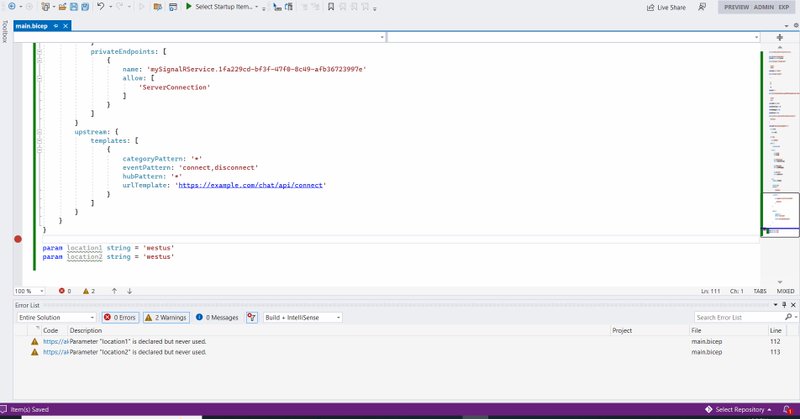Toggle the 0 Errors filter

click(x=120, y=317)
